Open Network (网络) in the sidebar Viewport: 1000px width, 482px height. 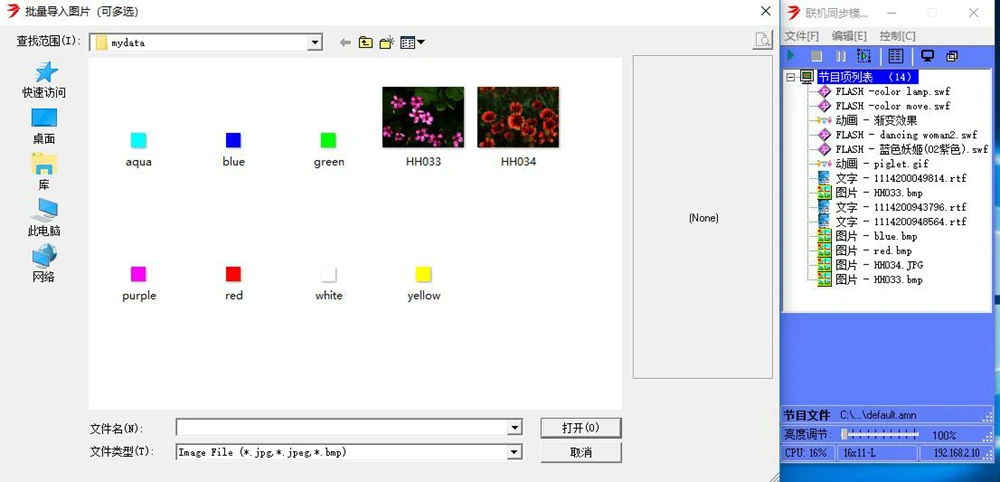44,264
